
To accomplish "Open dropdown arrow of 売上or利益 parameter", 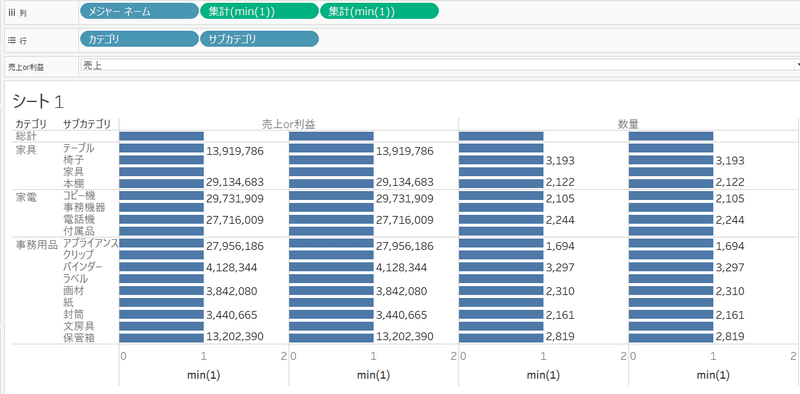I will [797, 65].
